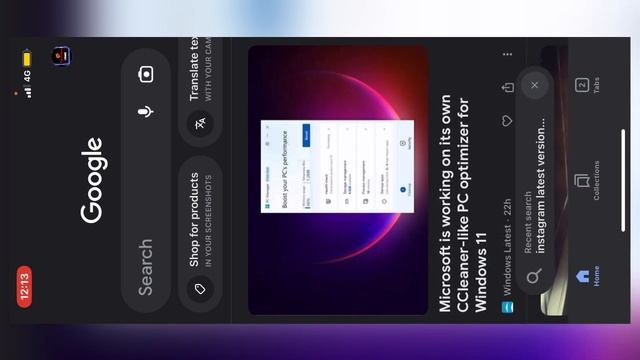Open the Tabs view with 2 tabs
This screenshot has width=640, height=360.
pyautogui.click(x=587, y=85)
